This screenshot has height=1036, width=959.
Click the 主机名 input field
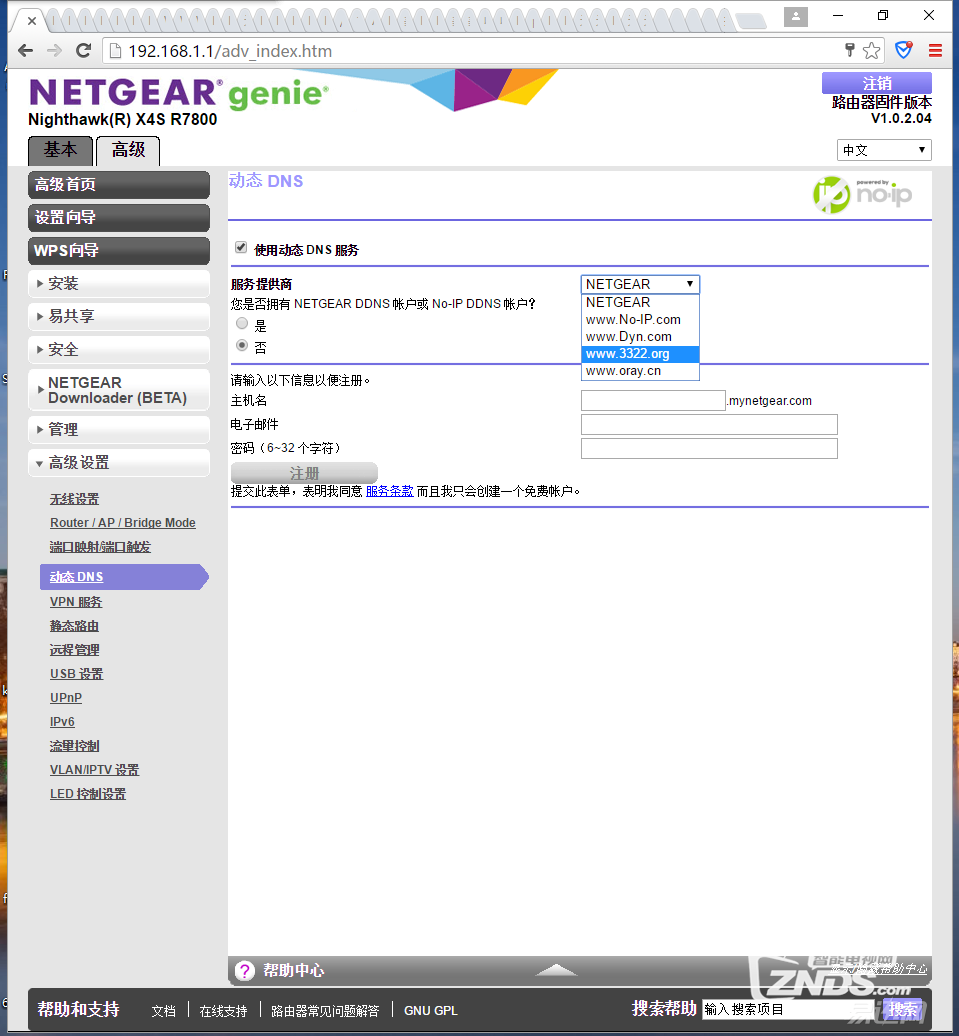click(x=653, y=401)
